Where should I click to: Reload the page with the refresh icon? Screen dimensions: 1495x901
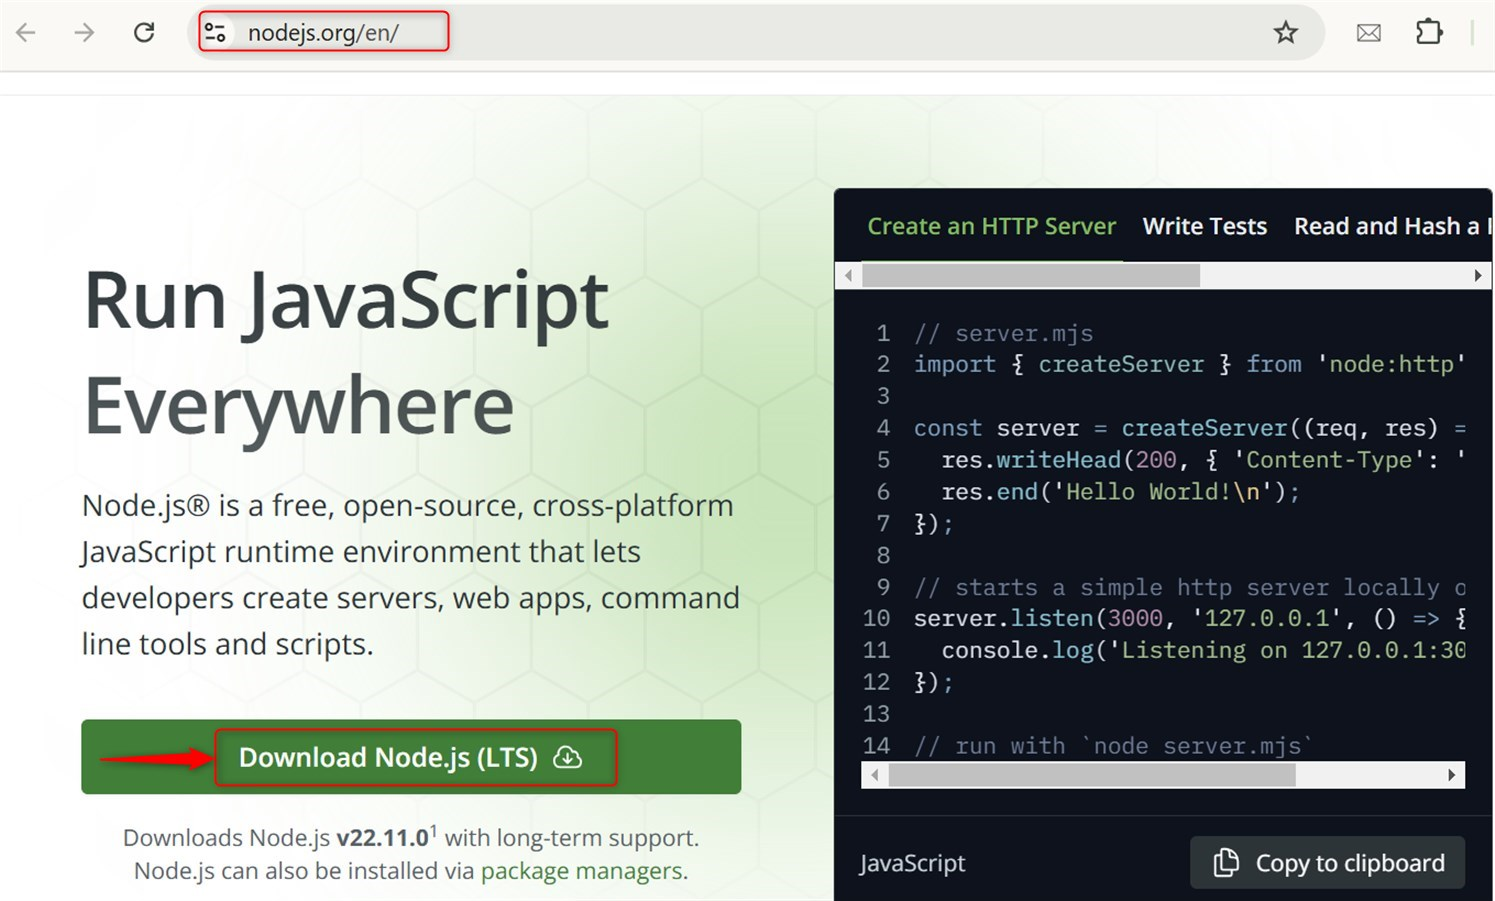coord(144,32)
